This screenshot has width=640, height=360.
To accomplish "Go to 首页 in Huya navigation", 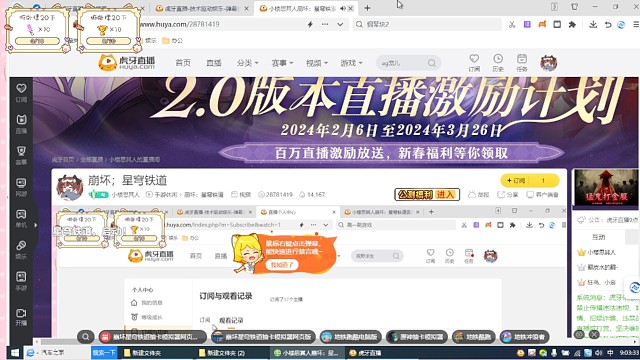I will pyautogui.click(x=183, y=63).
